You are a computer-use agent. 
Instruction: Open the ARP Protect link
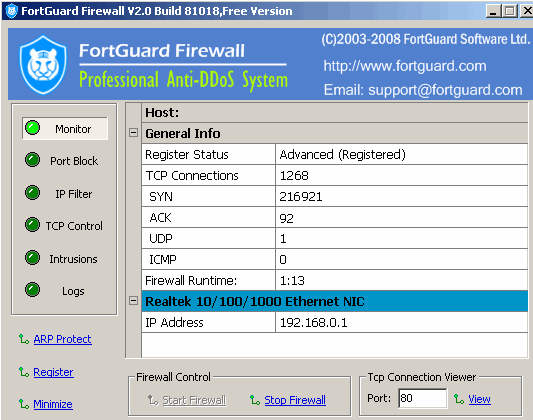(x=63, y=339)
